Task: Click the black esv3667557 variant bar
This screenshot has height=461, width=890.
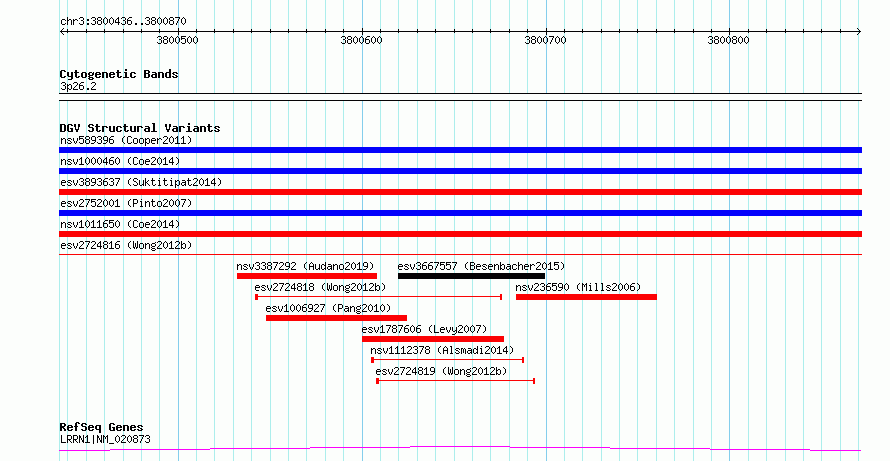Action: point(472,276)
